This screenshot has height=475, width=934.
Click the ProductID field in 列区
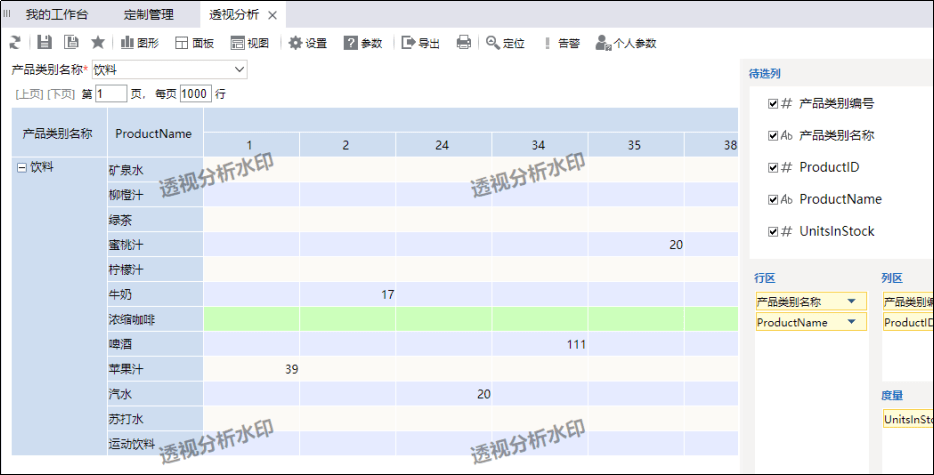click(908, 322)
